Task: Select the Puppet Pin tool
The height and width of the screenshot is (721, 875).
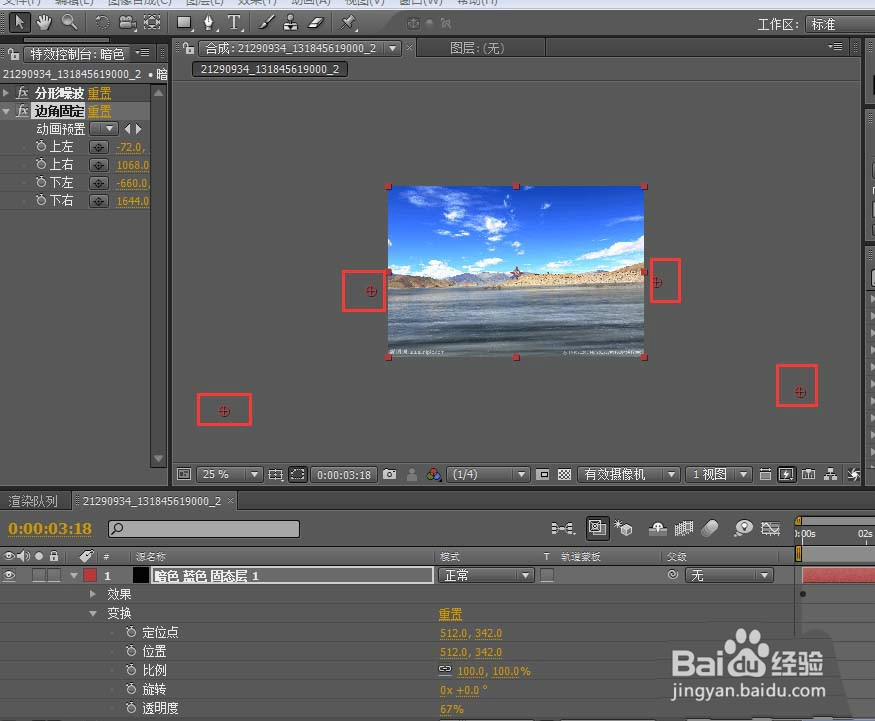Action: (348, 22)
